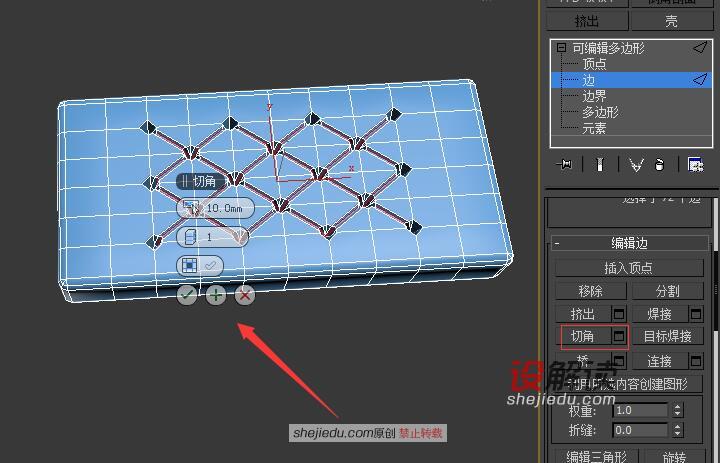Select the 元素 sub-object level
The image size is (720, 463).
594,128
